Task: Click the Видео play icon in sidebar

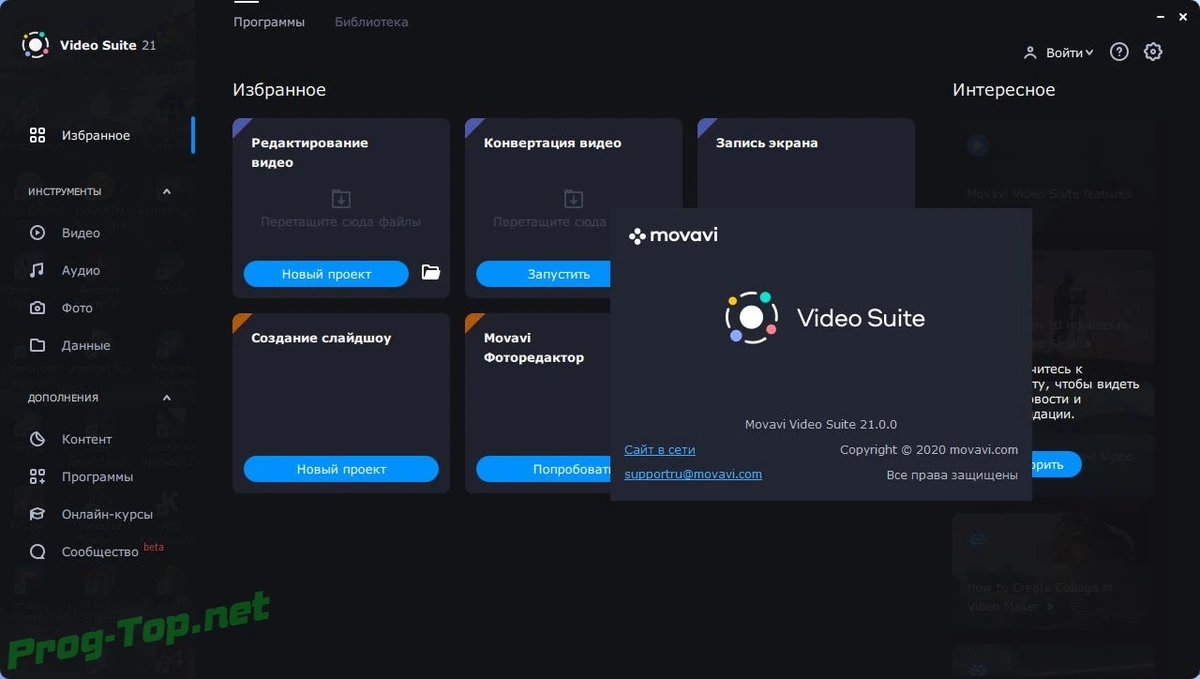Action: tap(37, 233)
